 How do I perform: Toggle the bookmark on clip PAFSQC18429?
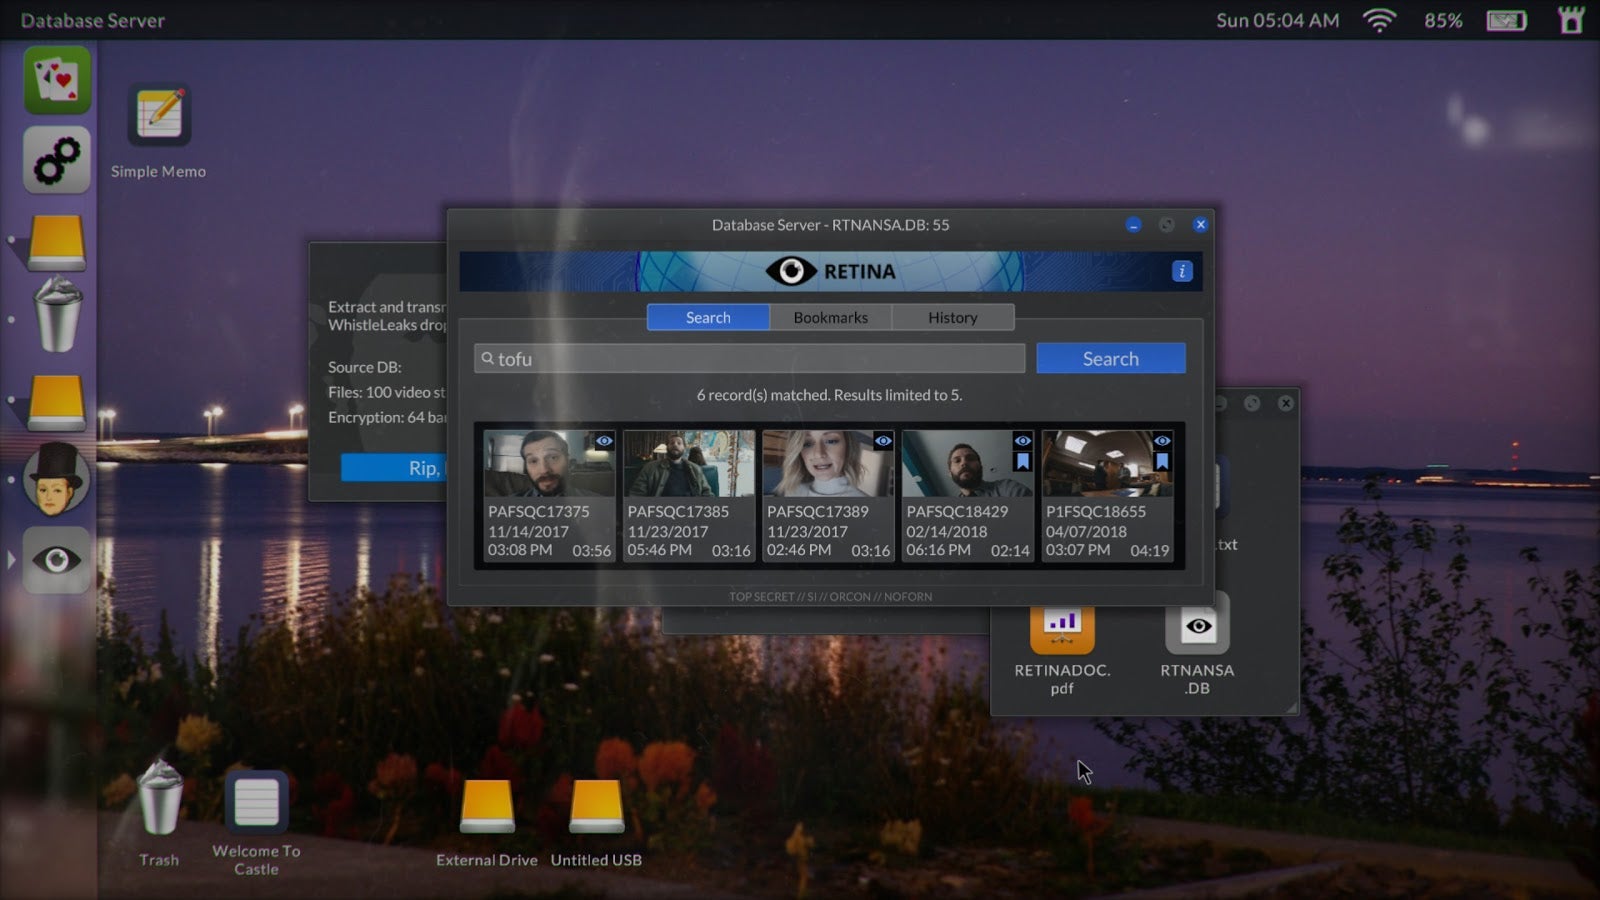pyautogui.click(x=1022, y=461)
